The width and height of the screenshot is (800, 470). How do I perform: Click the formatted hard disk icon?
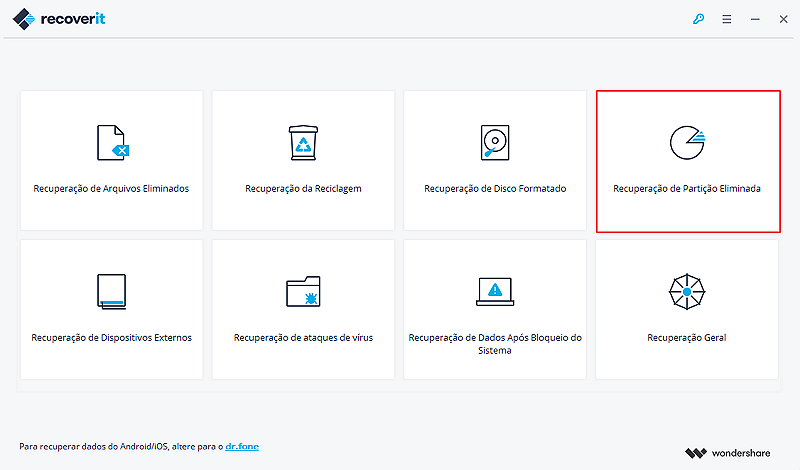495,142
